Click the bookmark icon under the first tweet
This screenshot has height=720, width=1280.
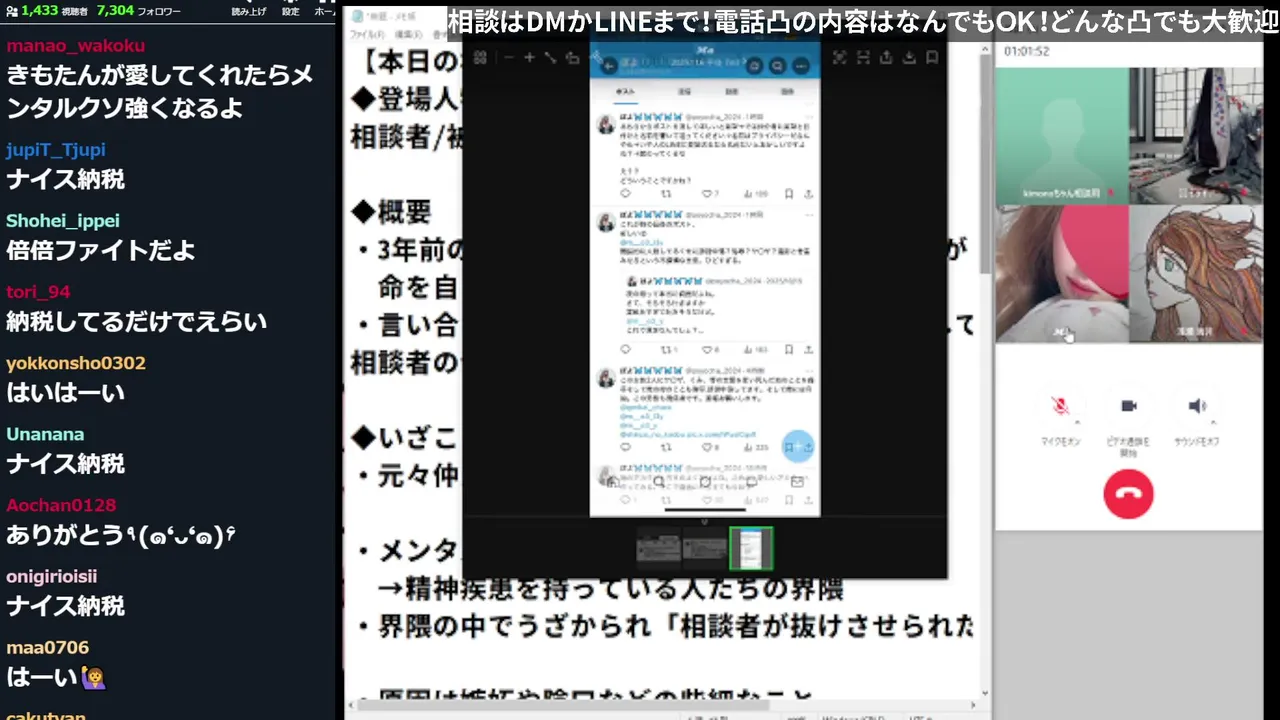(789, 193)
